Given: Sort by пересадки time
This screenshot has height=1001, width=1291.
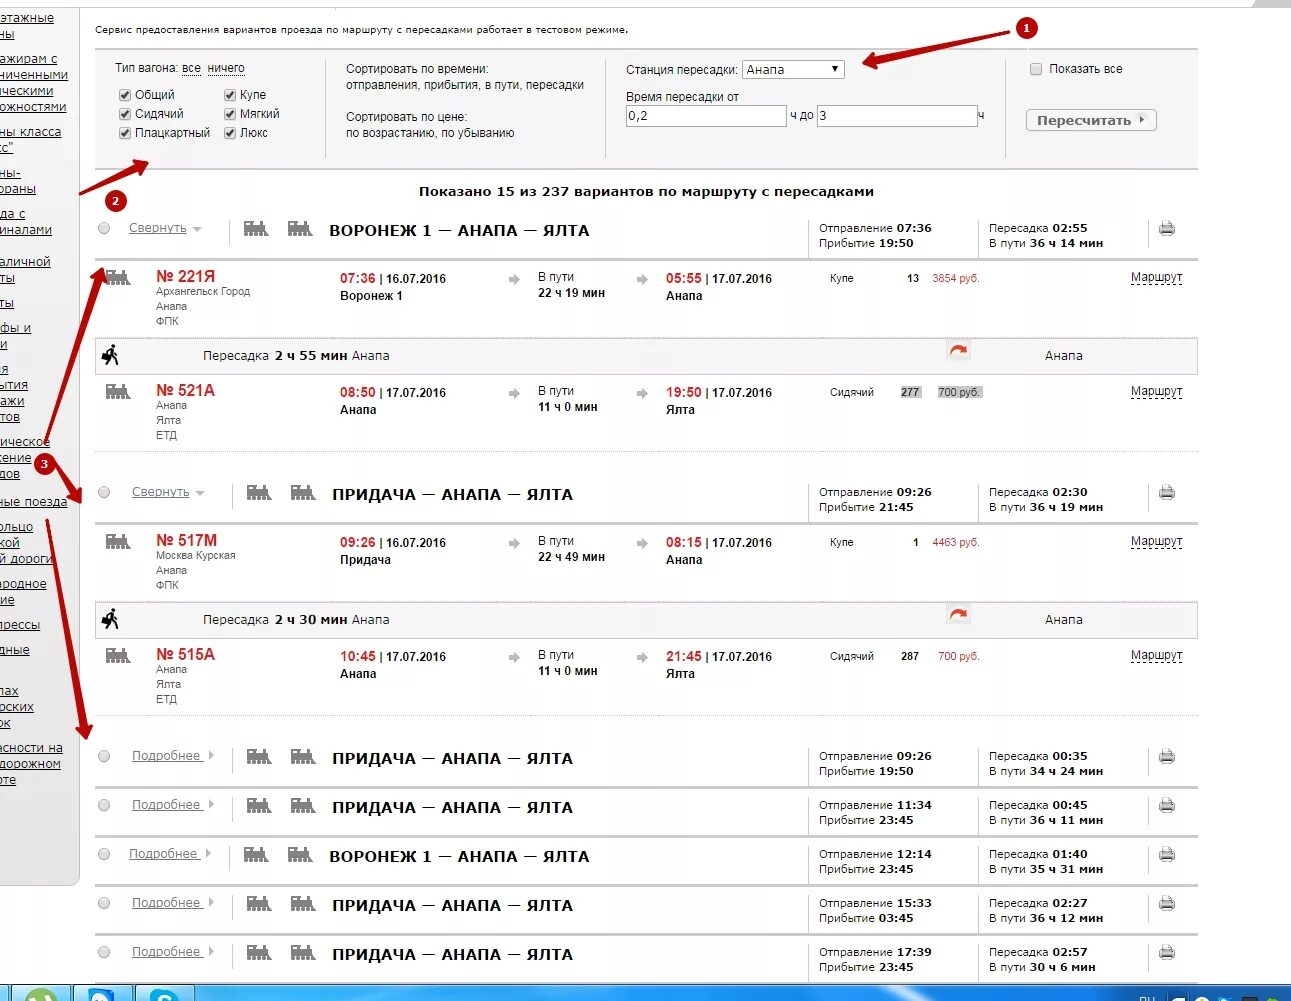Looking at the screenshot, I should click(x=556, y=85).
